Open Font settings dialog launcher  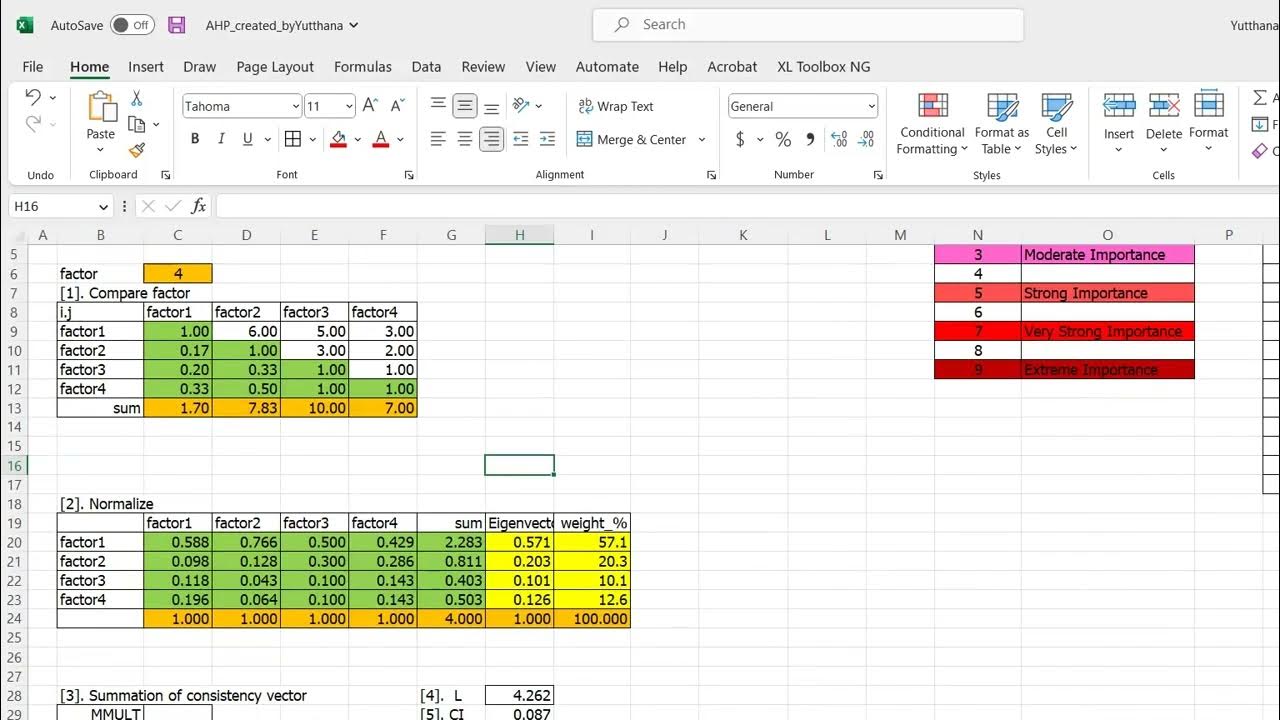pyautogui.click(x=409, y=175)
